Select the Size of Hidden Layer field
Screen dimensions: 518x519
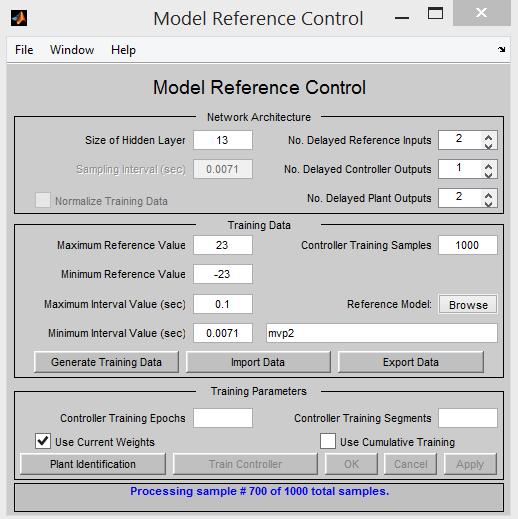[223, 140]
